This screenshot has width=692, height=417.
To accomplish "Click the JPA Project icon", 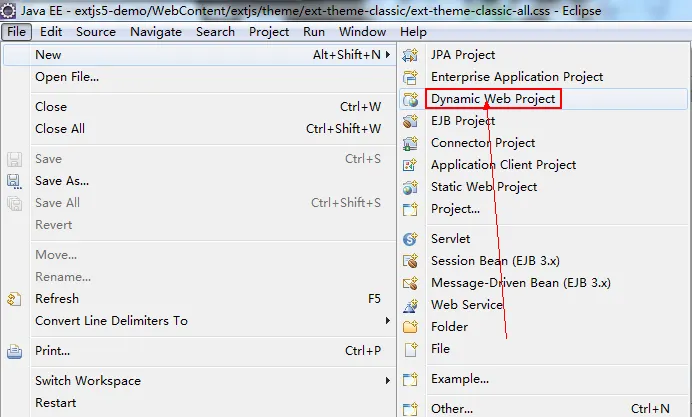I will (x=410, y=55).
